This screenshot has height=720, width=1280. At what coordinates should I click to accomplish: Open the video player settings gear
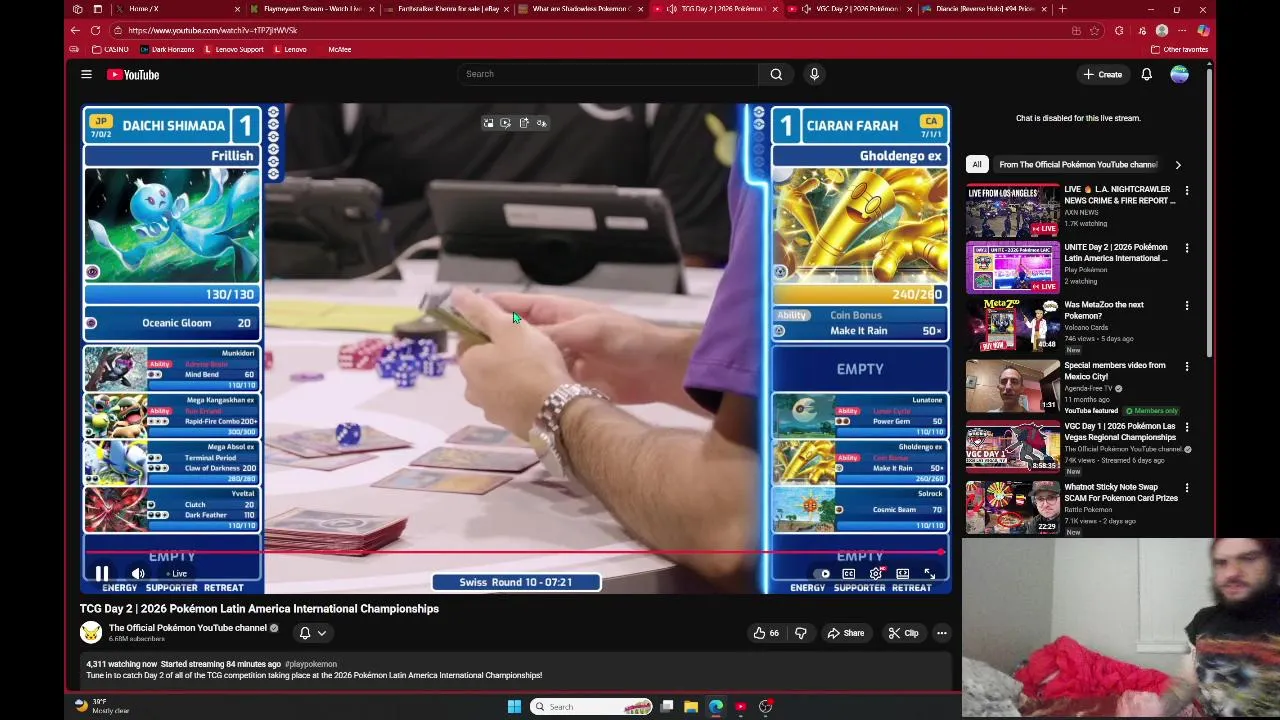tap(876, 574)
